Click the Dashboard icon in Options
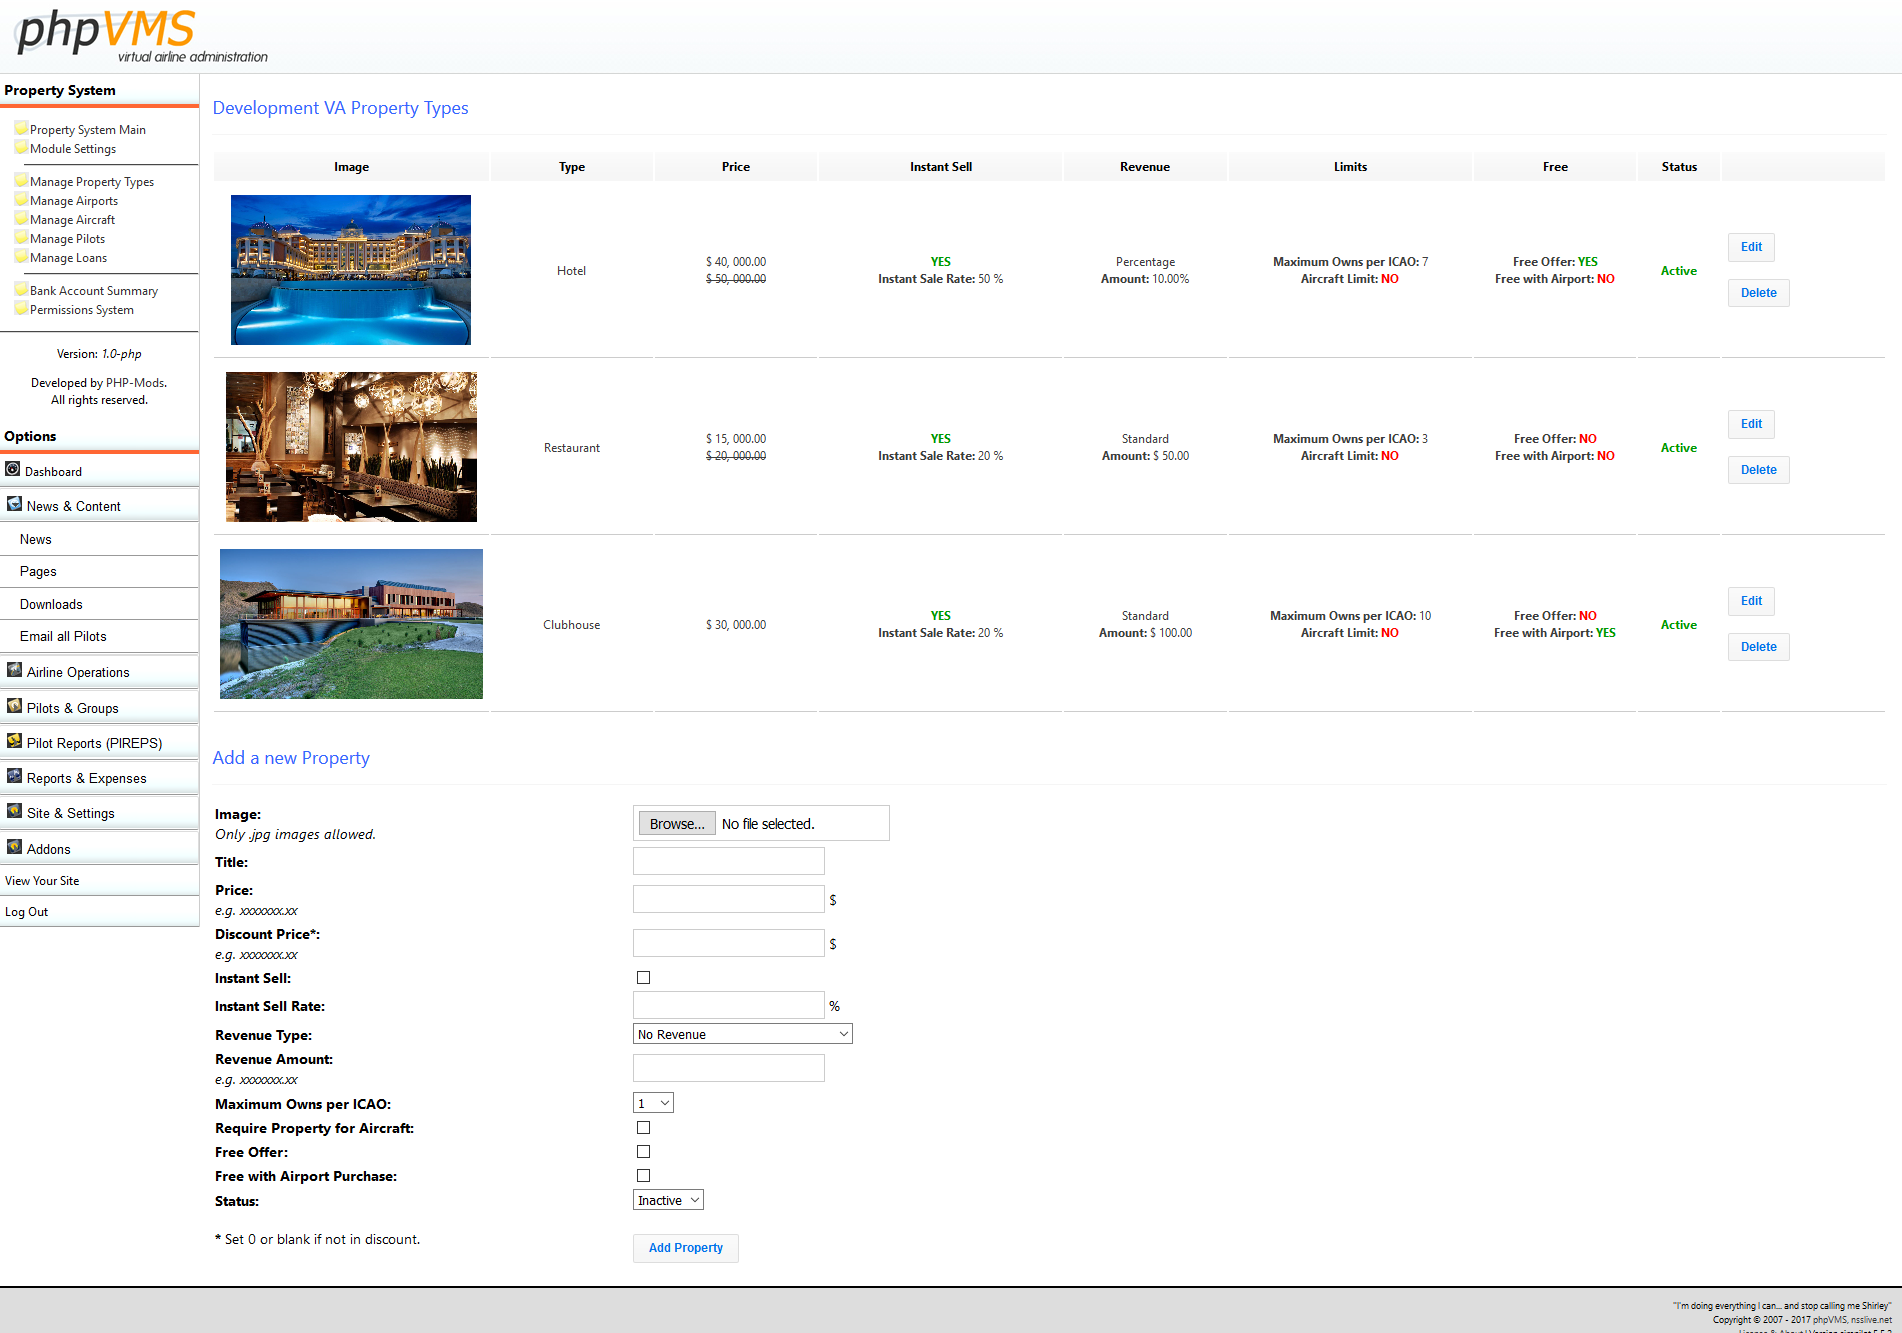 click(x=13, y=469)
